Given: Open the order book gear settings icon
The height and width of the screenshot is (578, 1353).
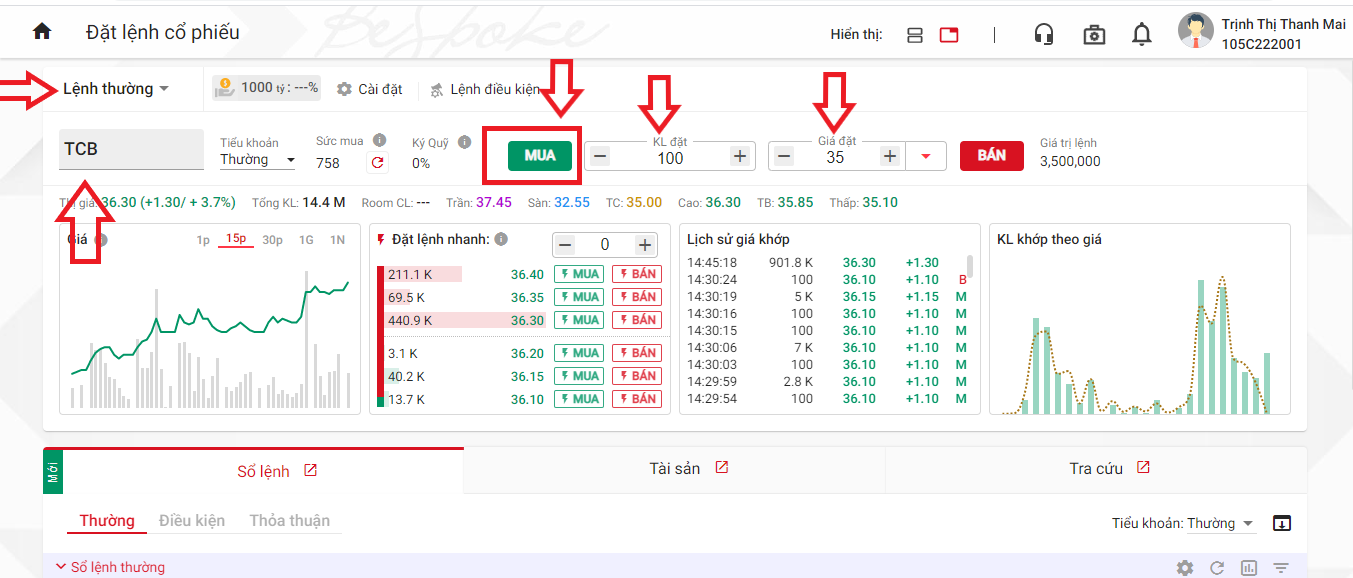Looking at the screenshot, I should pos(1185,568).
